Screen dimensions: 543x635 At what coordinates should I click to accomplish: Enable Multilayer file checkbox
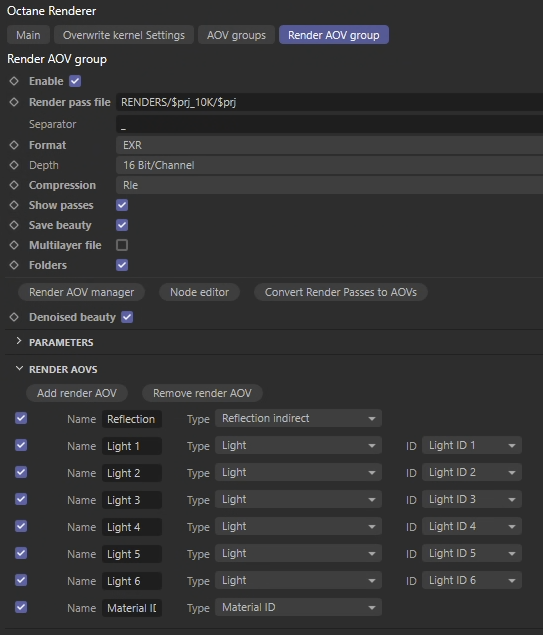[x=122, y=245]
